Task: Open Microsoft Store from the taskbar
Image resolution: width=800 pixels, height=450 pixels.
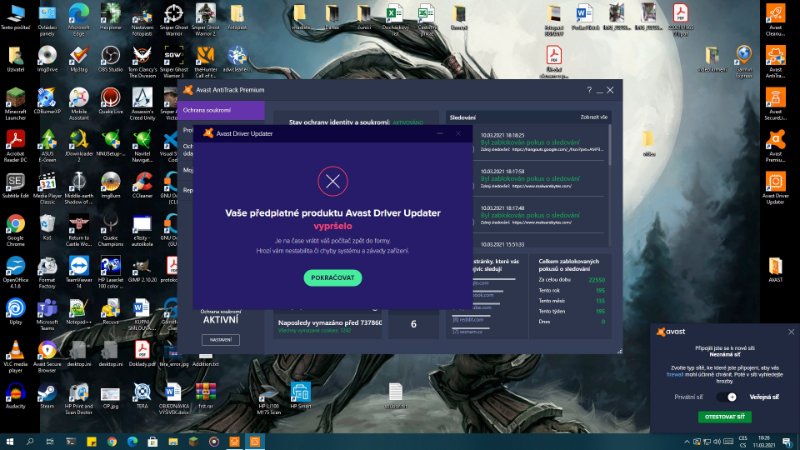Action: pos(153,441)
